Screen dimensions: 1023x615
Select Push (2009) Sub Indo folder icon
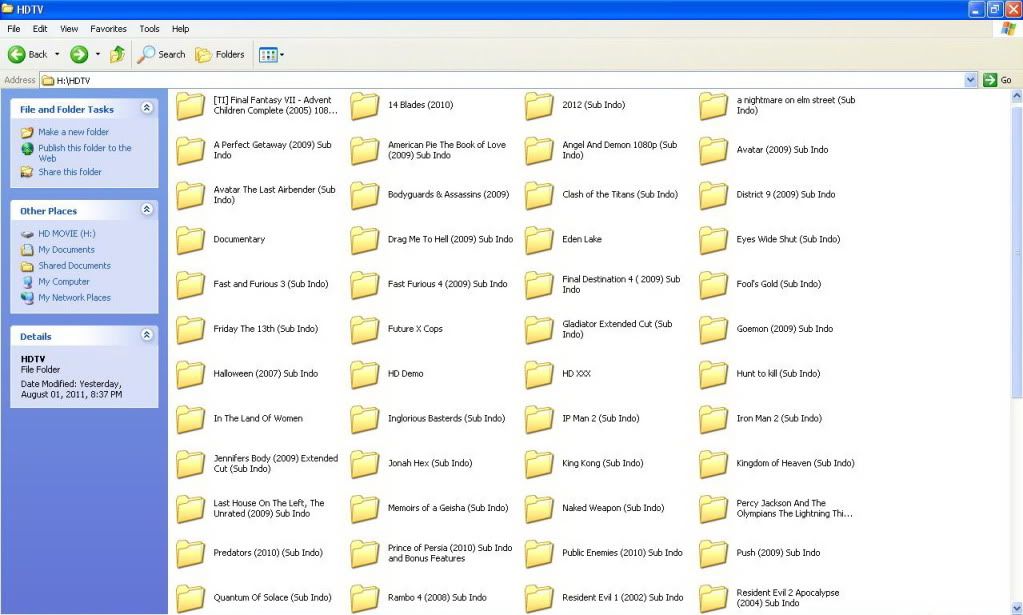(x=714, y=554)
